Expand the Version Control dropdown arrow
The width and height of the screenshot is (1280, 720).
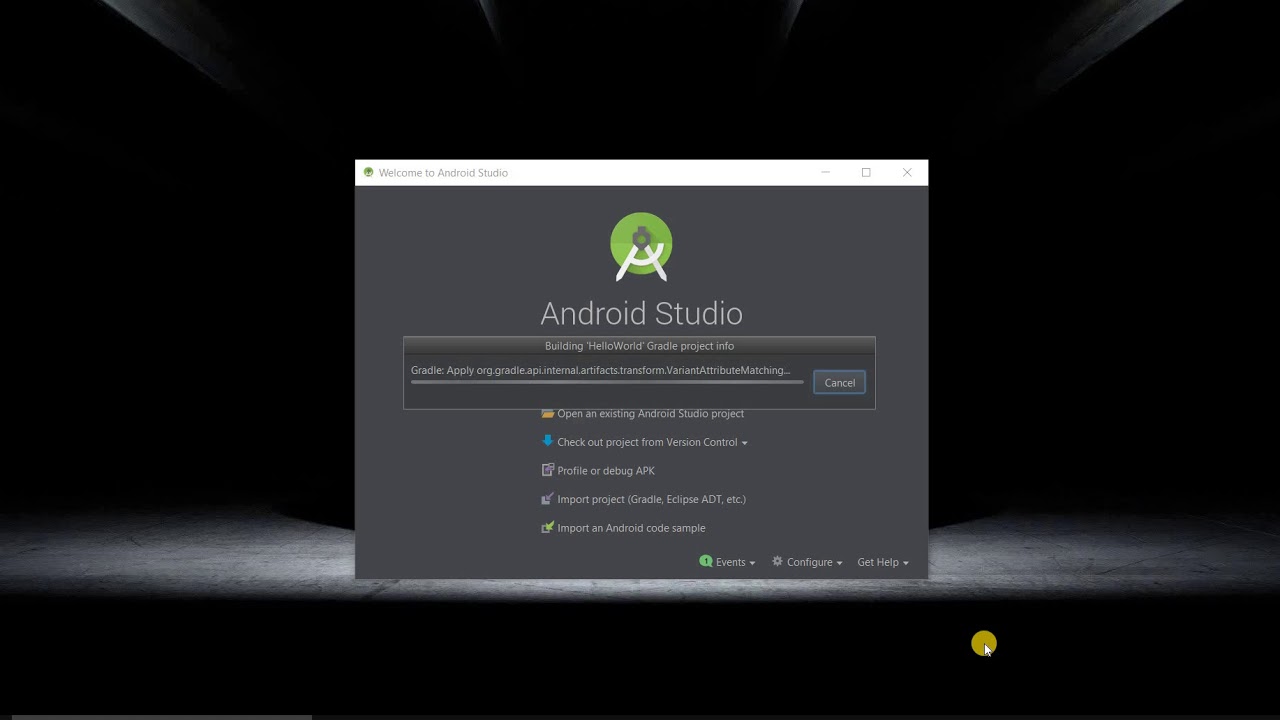tap(744, 443)
